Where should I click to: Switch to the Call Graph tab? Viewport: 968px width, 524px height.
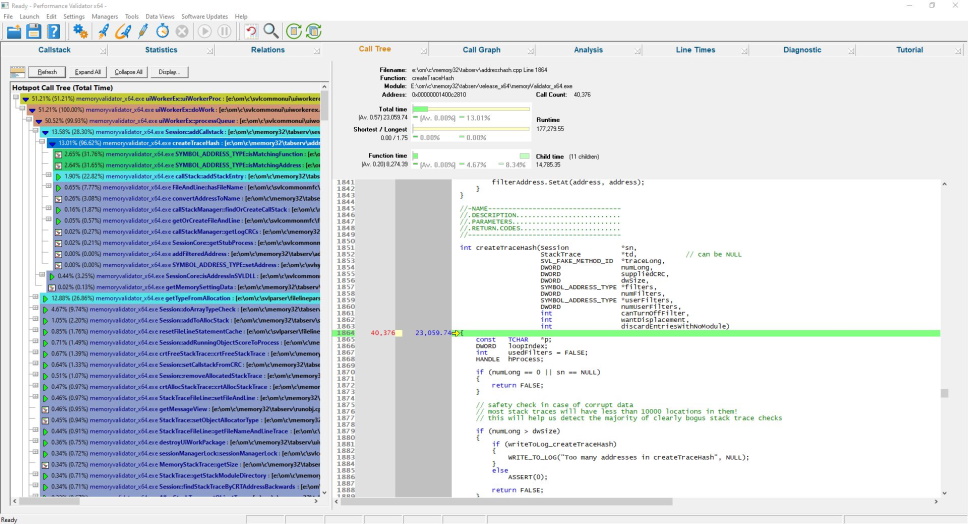point(482,50)
